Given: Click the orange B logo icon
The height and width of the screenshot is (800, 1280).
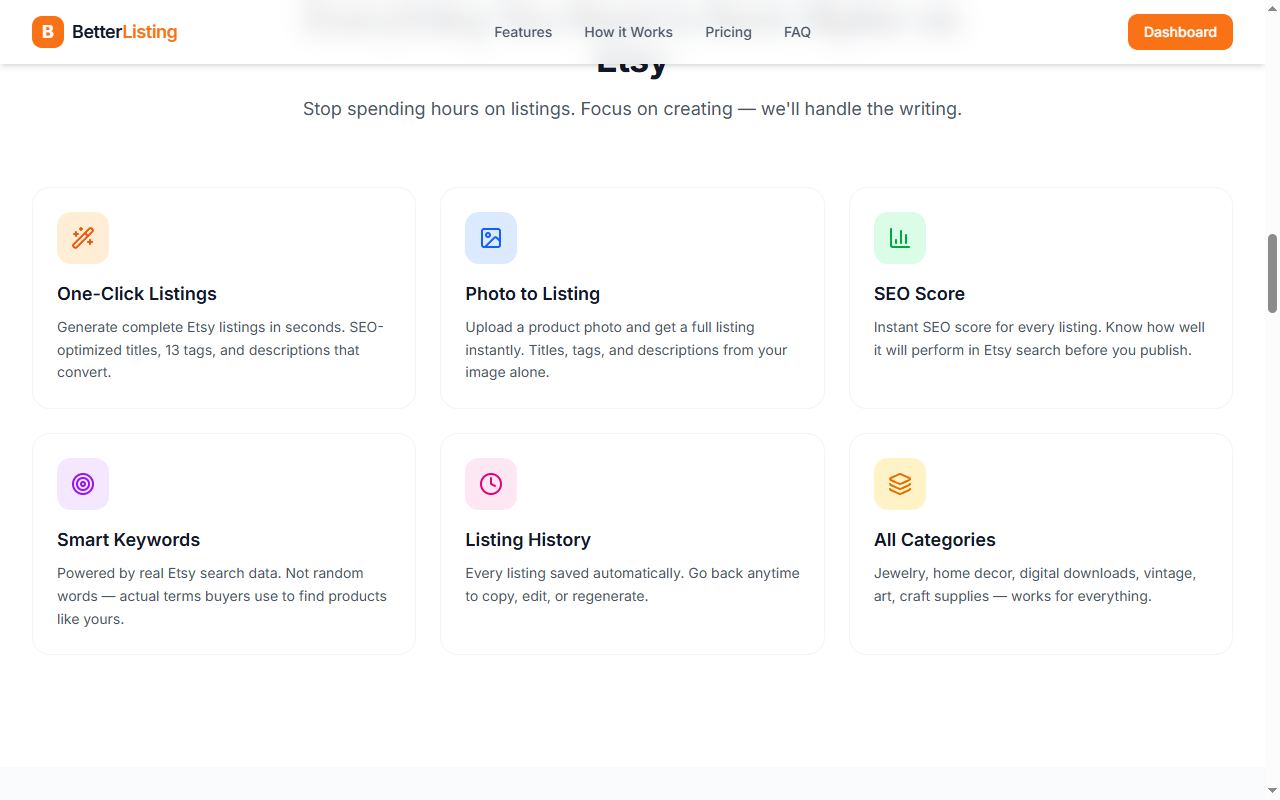Looking at the screenshot, I should [47, 32].
